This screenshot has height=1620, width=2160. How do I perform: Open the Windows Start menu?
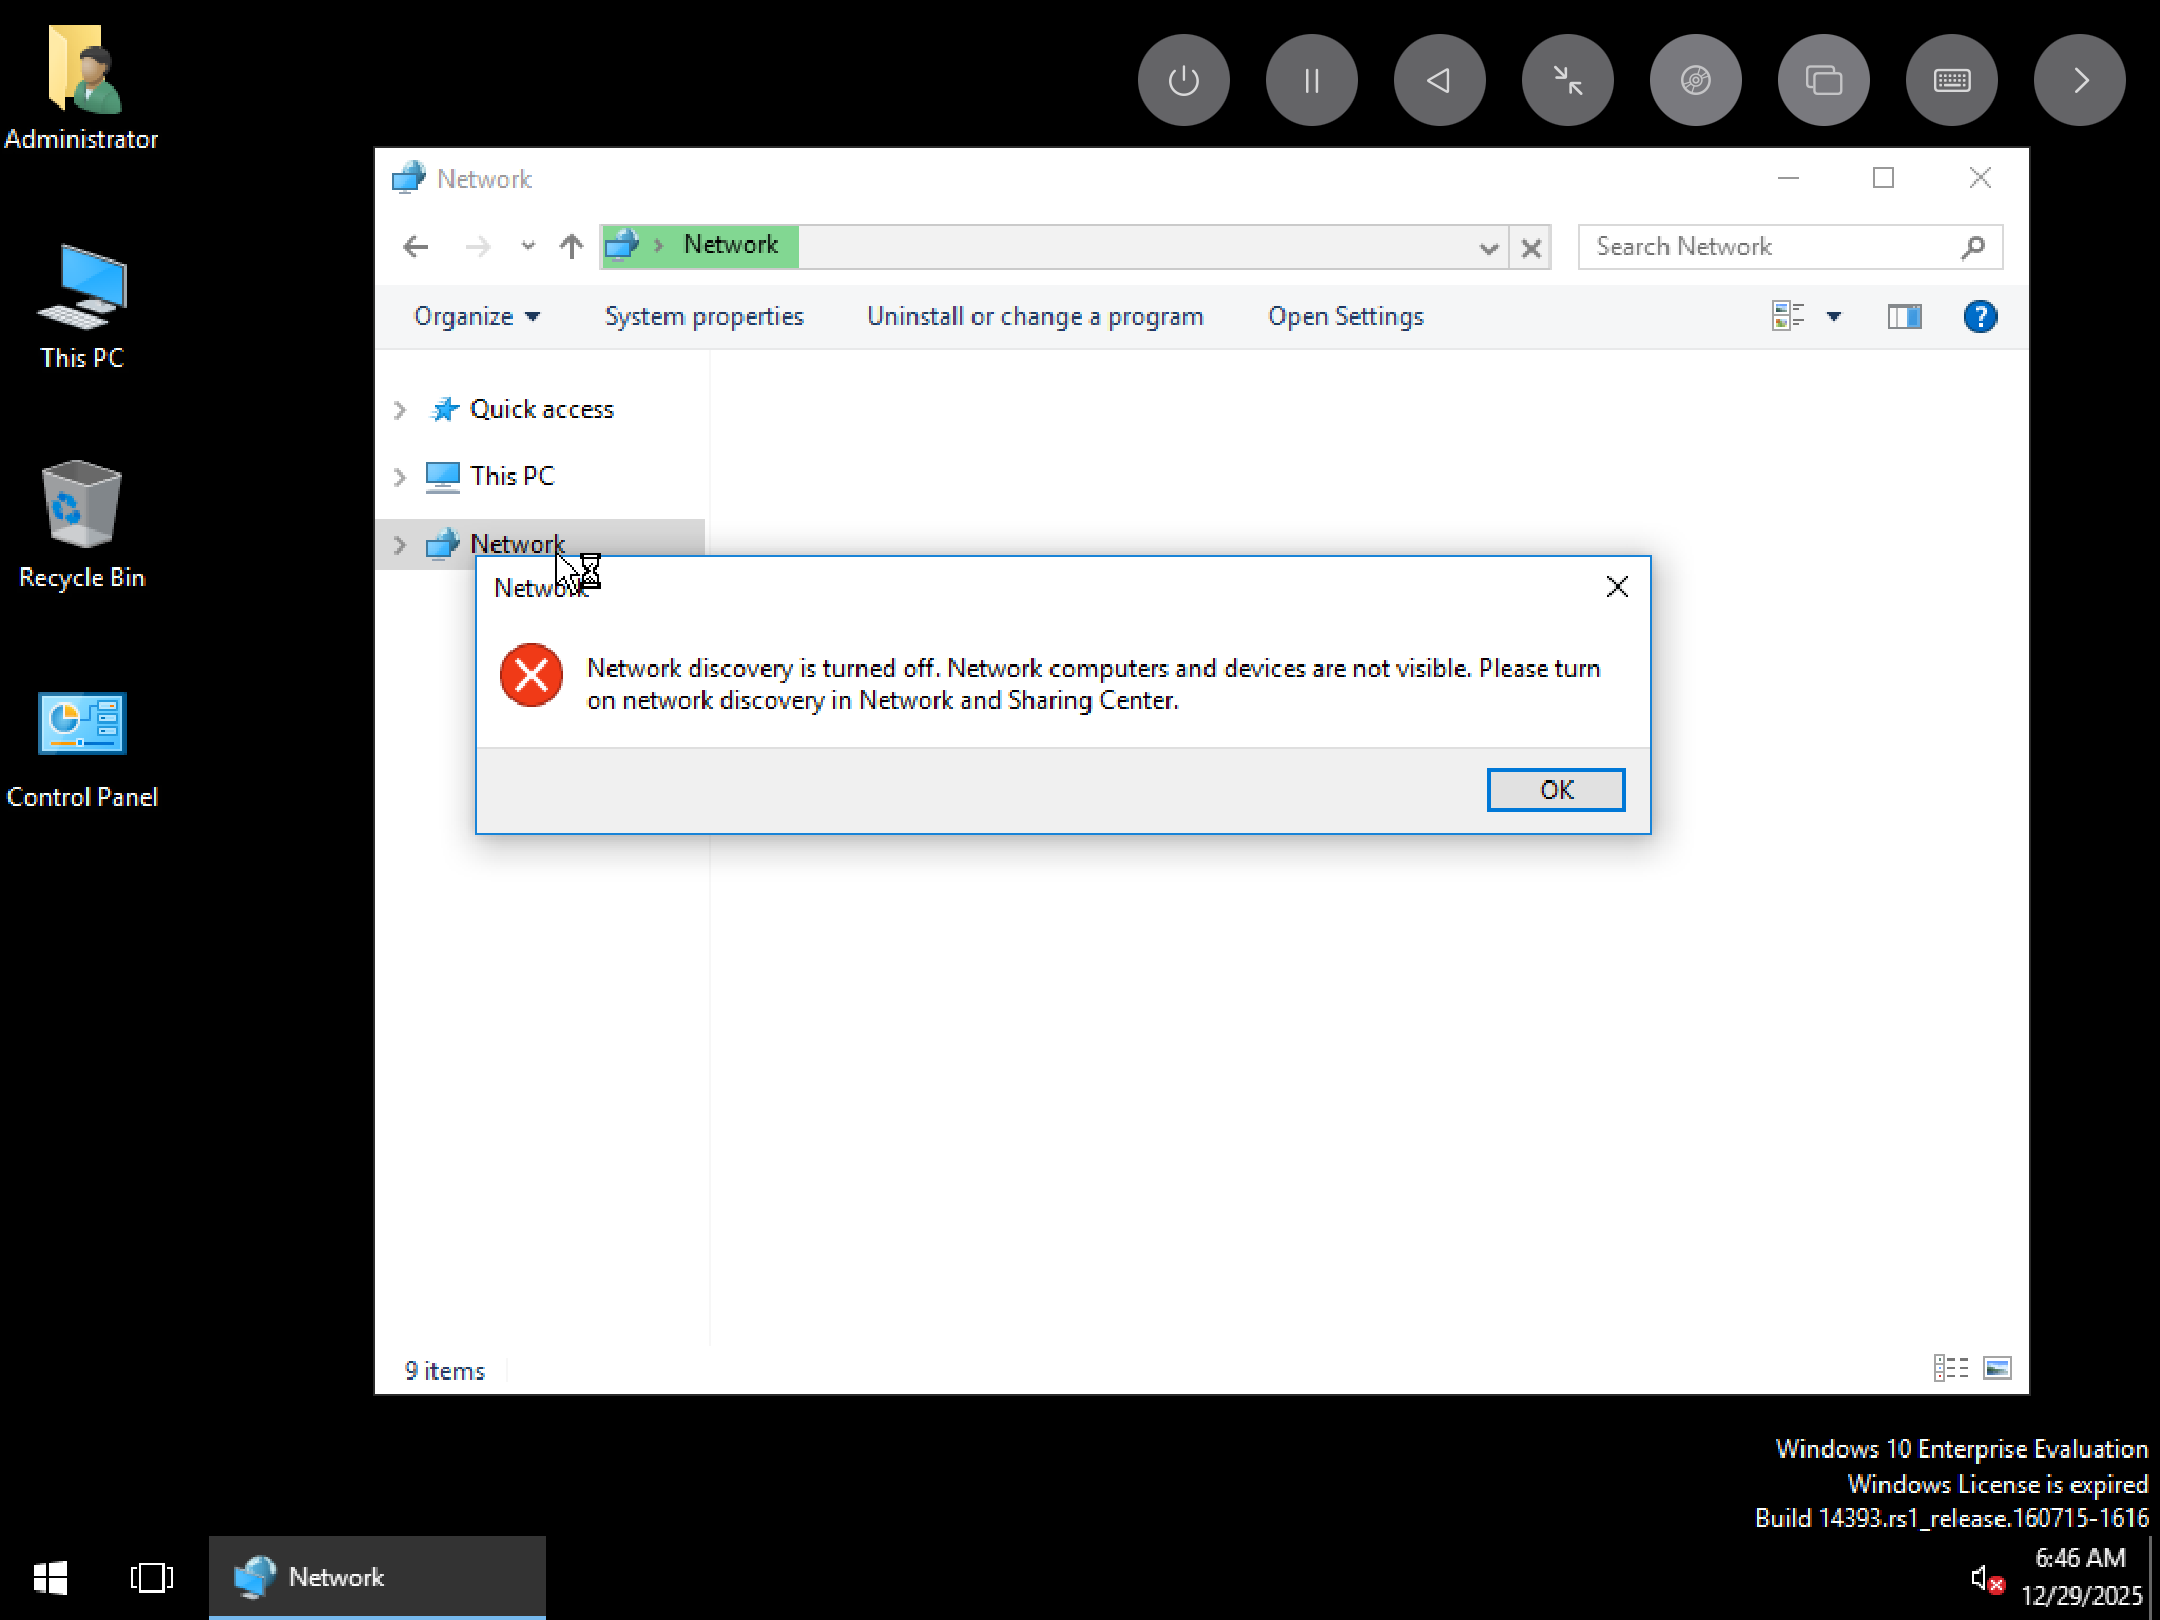[x=50, y=1578]
